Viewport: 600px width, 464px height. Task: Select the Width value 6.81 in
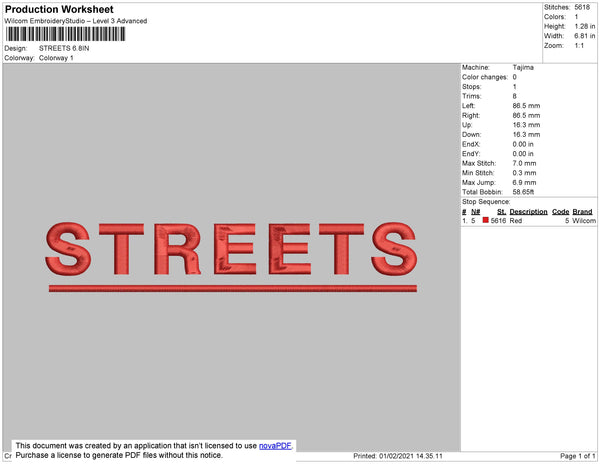585,36
